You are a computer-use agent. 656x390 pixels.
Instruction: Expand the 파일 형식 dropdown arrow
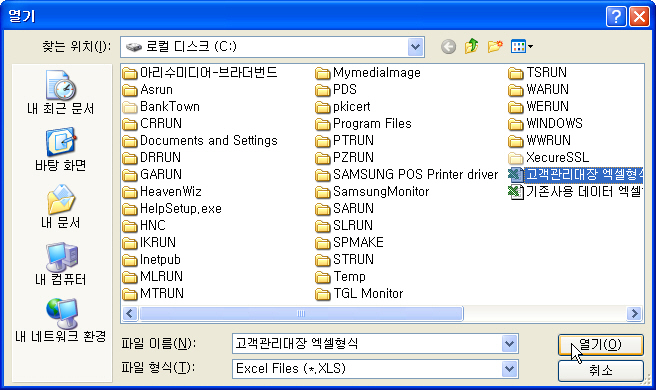coord(509,369)
